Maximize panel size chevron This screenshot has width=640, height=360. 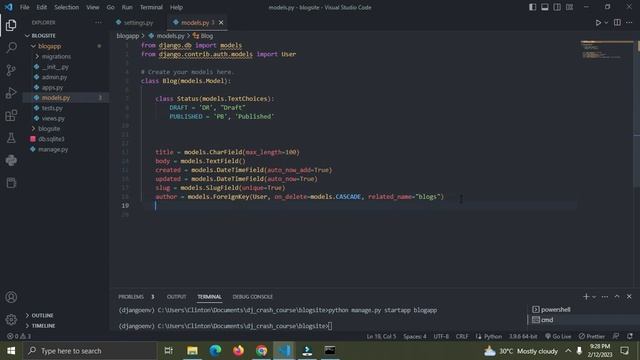coord(617,297)
